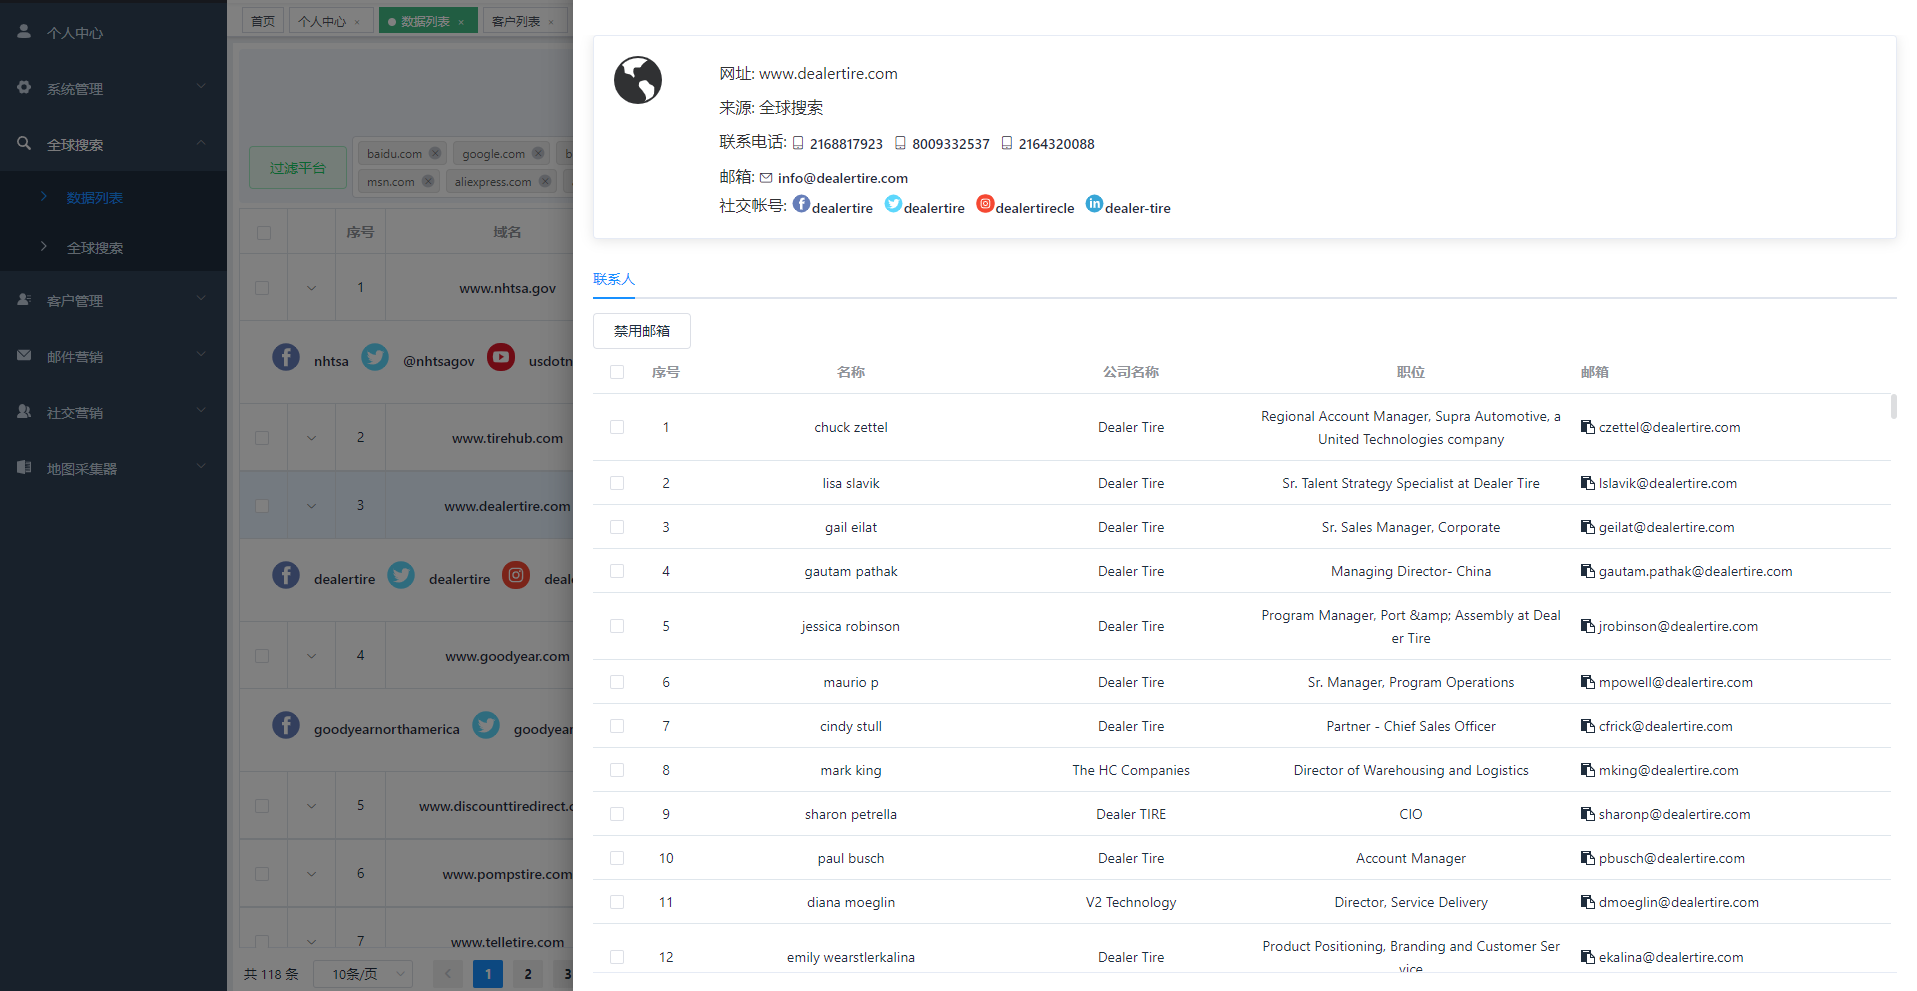Click the Facebook icon beside goodyearnorthamerica

click(x=286, y=725)
